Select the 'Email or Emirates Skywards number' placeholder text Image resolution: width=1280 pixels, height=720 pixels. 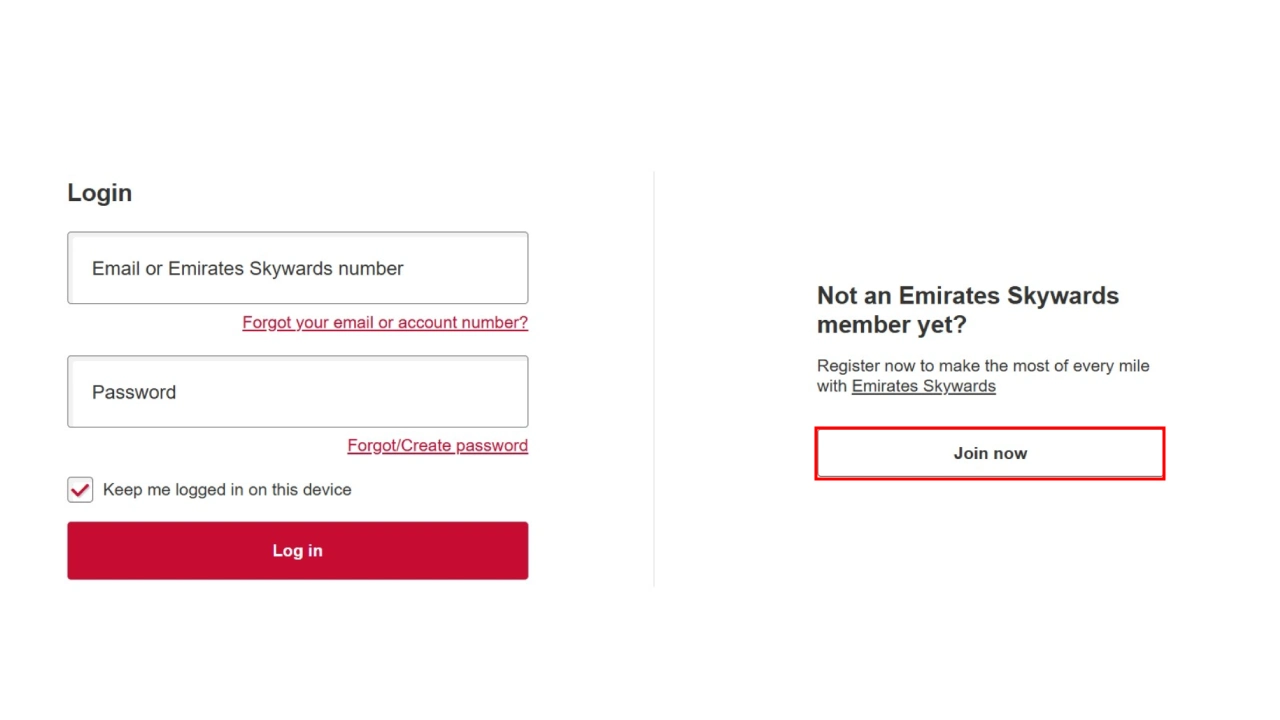[247, 268]
